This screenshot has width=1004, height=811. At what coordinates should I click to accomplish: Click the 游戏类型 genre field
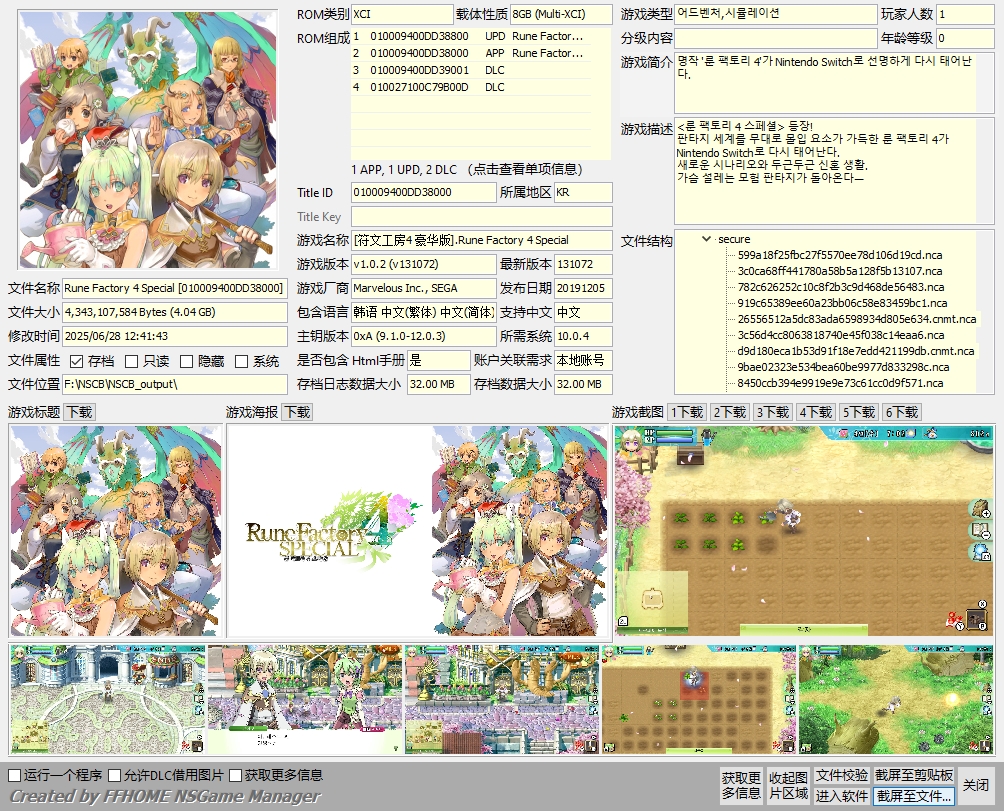coord(775,14)
